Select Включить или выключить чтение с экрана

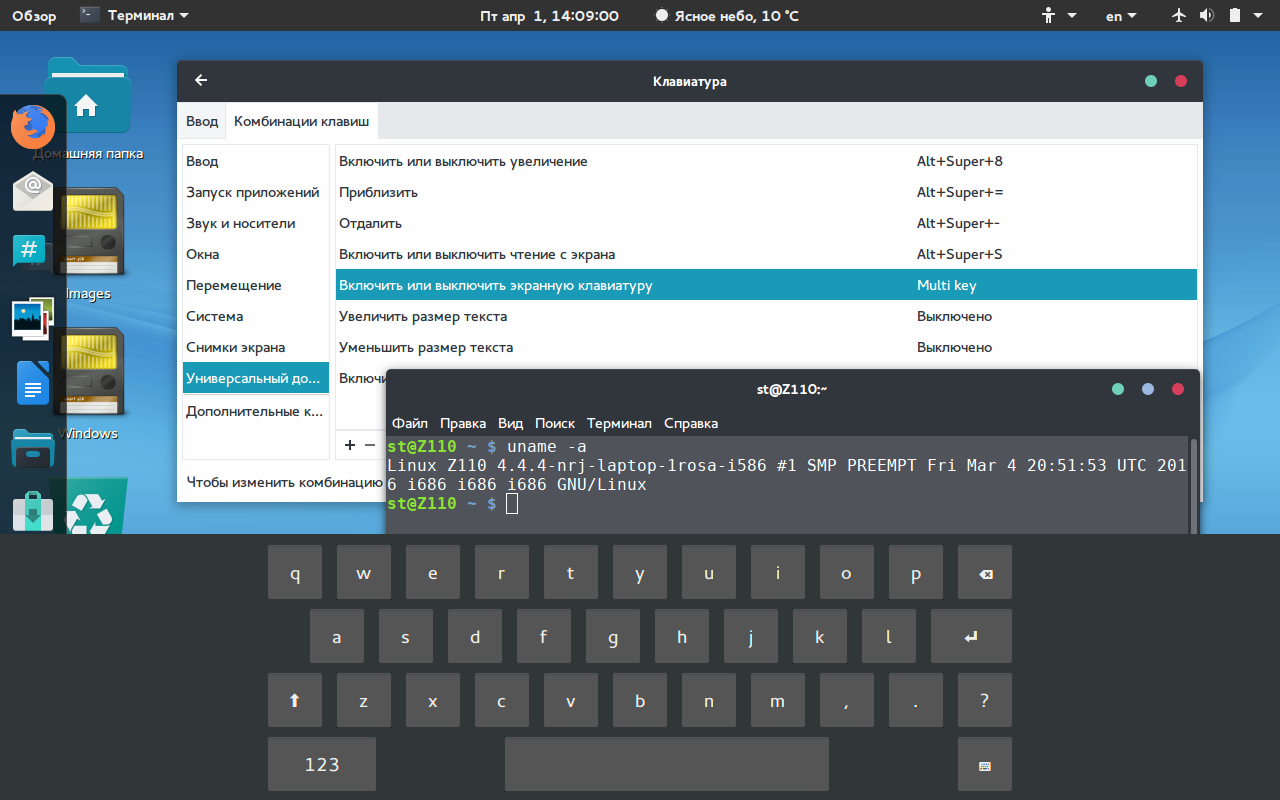(x=766, y=254)
